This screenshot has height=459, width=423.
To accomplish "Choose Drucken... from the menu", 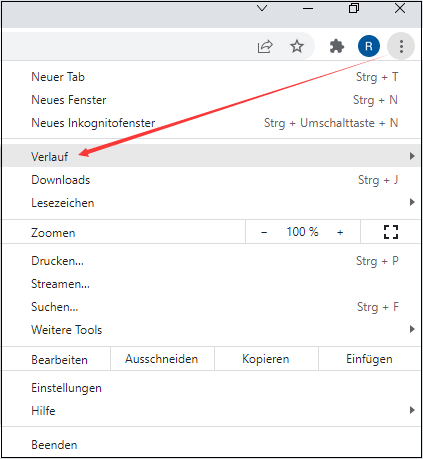I will [x=211, y=261].
